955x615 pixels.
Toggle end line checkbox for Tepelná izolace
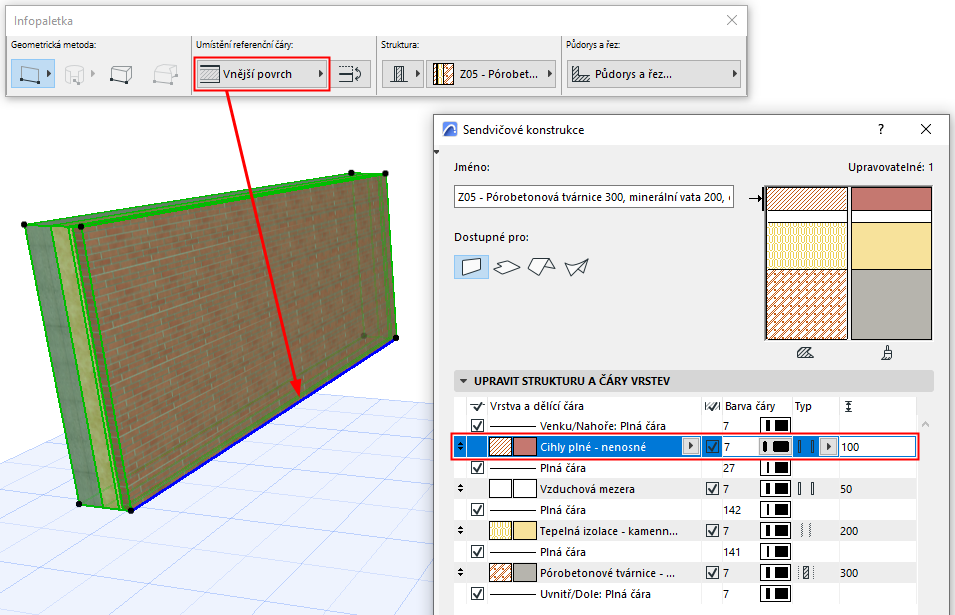tap(713, 530)
